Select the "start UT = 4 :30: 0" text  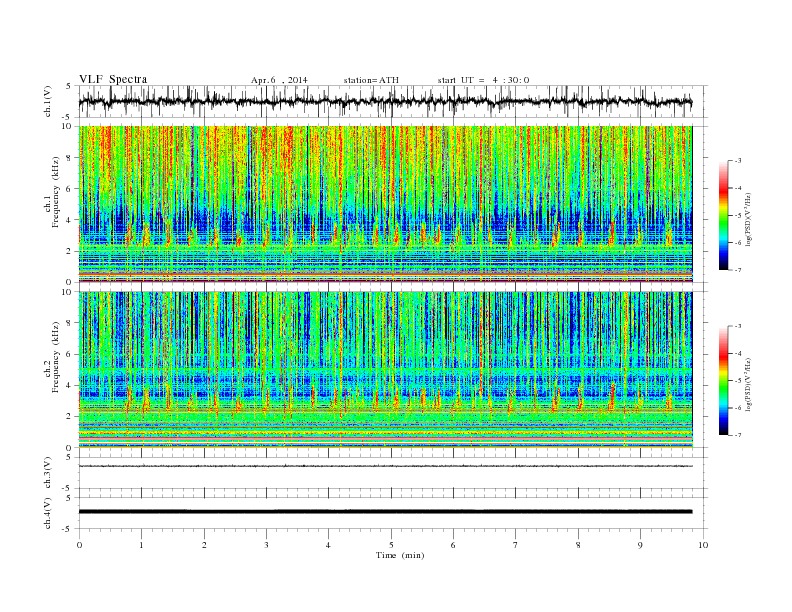483,80
